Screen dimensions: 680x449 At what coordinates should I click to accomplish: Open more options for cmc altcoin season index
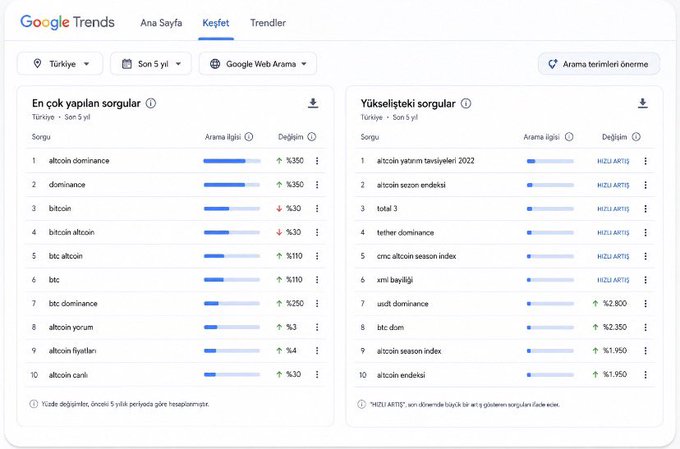point(645,256)
